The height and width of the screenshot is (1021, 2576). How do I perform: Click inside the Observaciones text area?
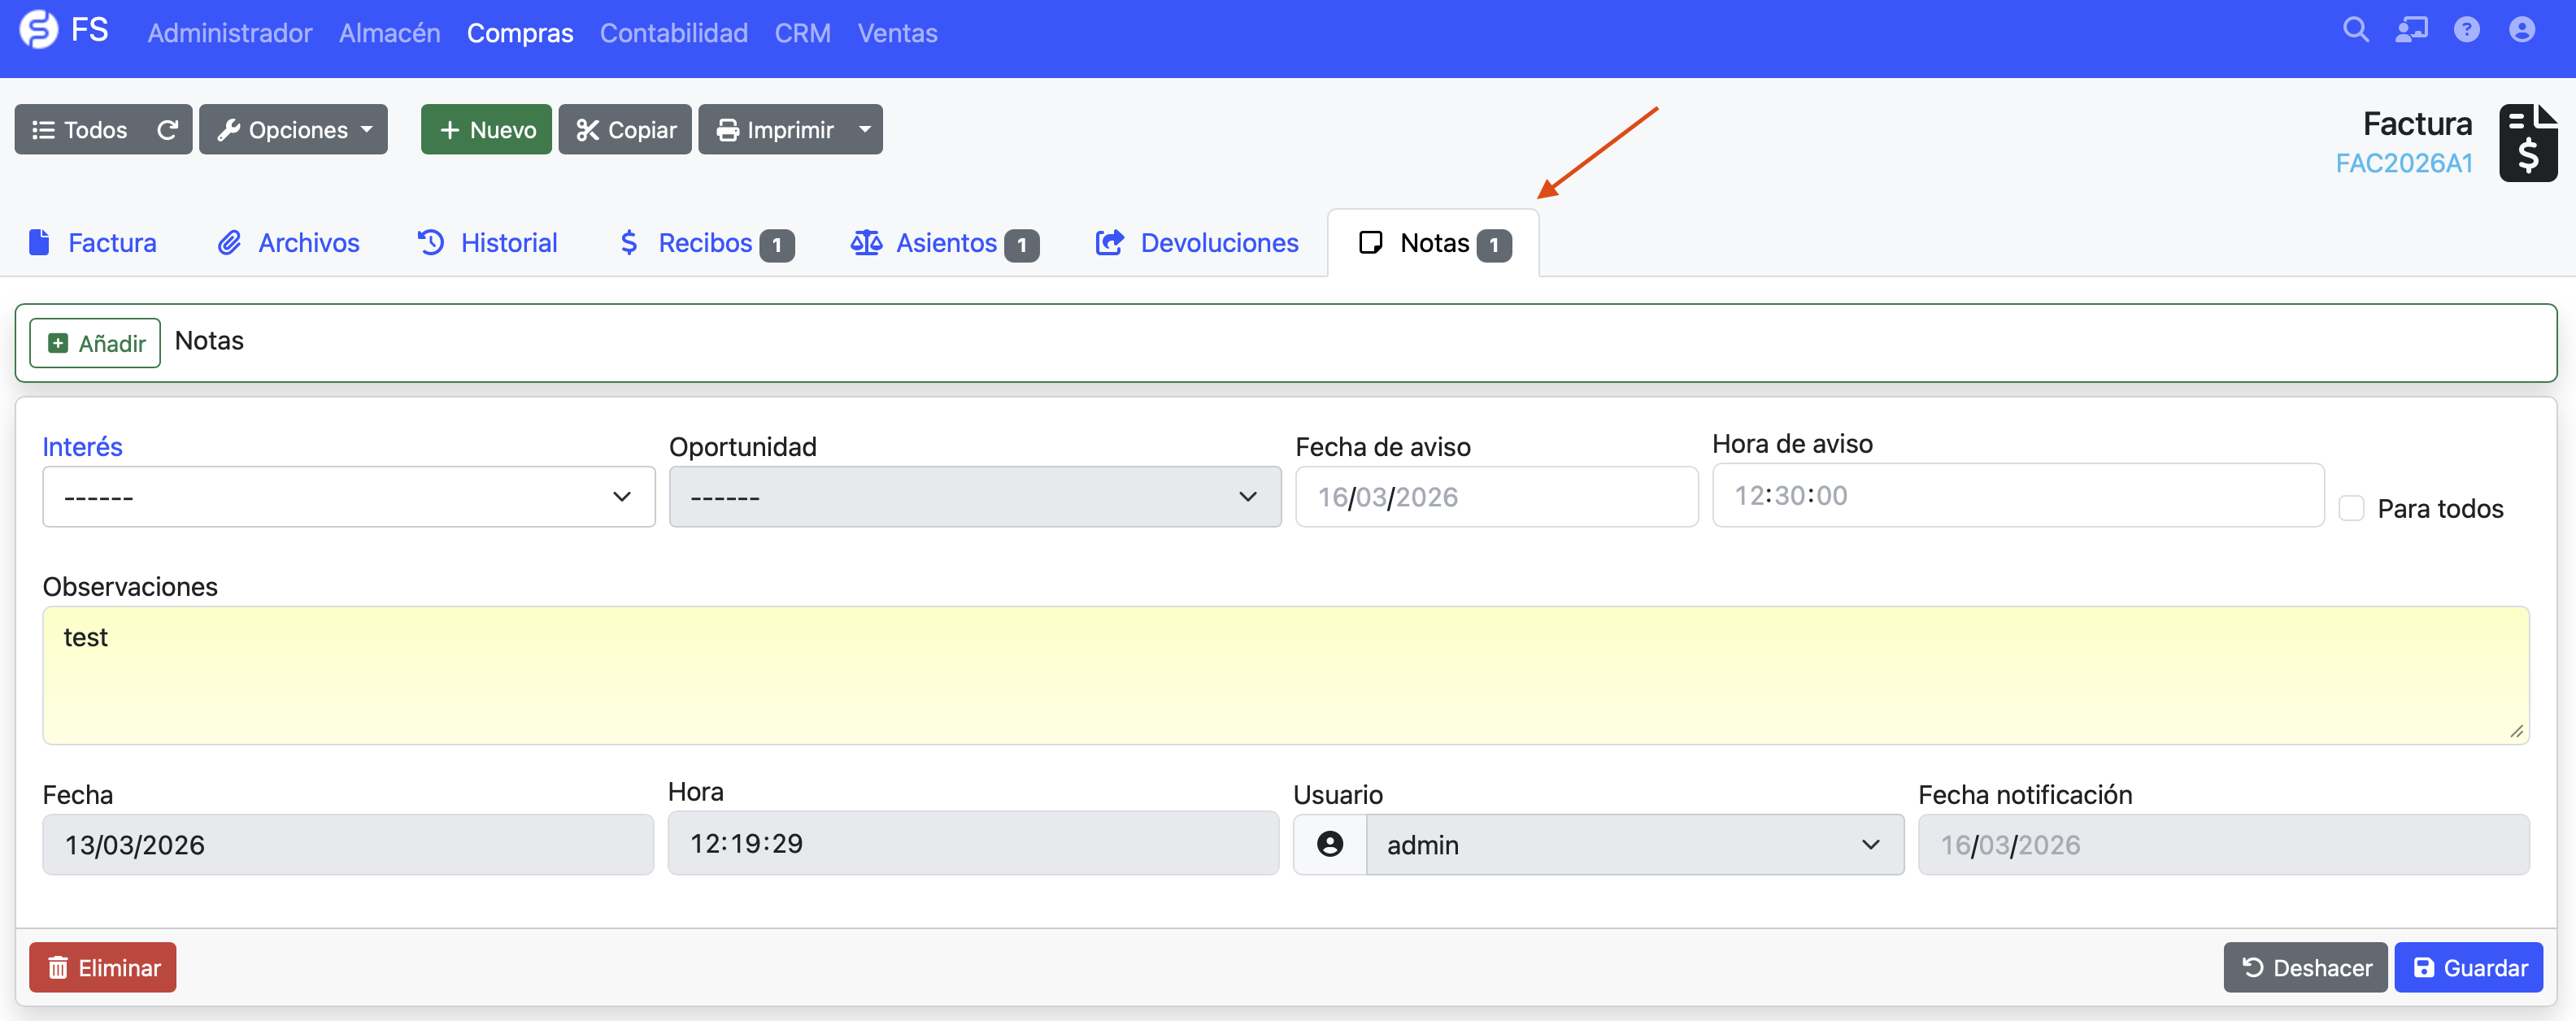point(1285,675)
